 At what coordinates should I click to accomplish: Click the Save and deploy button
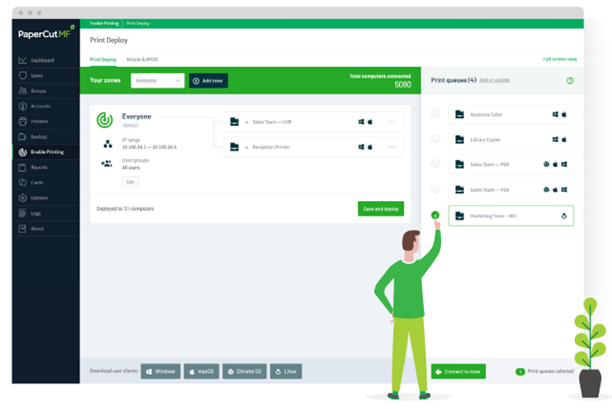tap(380, 208)
